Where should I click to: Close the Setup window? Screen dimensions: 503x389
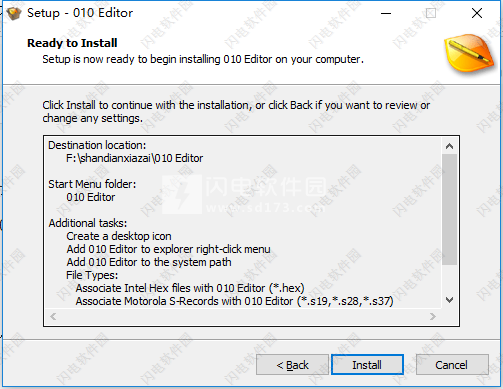coord(477,13)
